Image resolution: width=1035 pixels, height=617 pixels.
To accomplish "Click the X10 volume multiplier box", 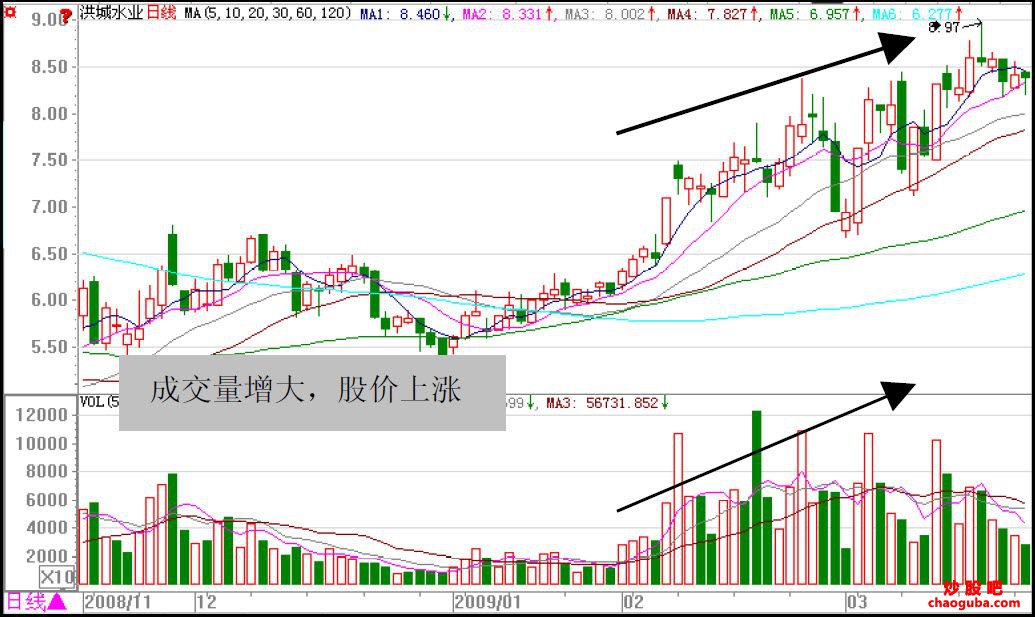I will pyautogui.click(x=57, y=577).
